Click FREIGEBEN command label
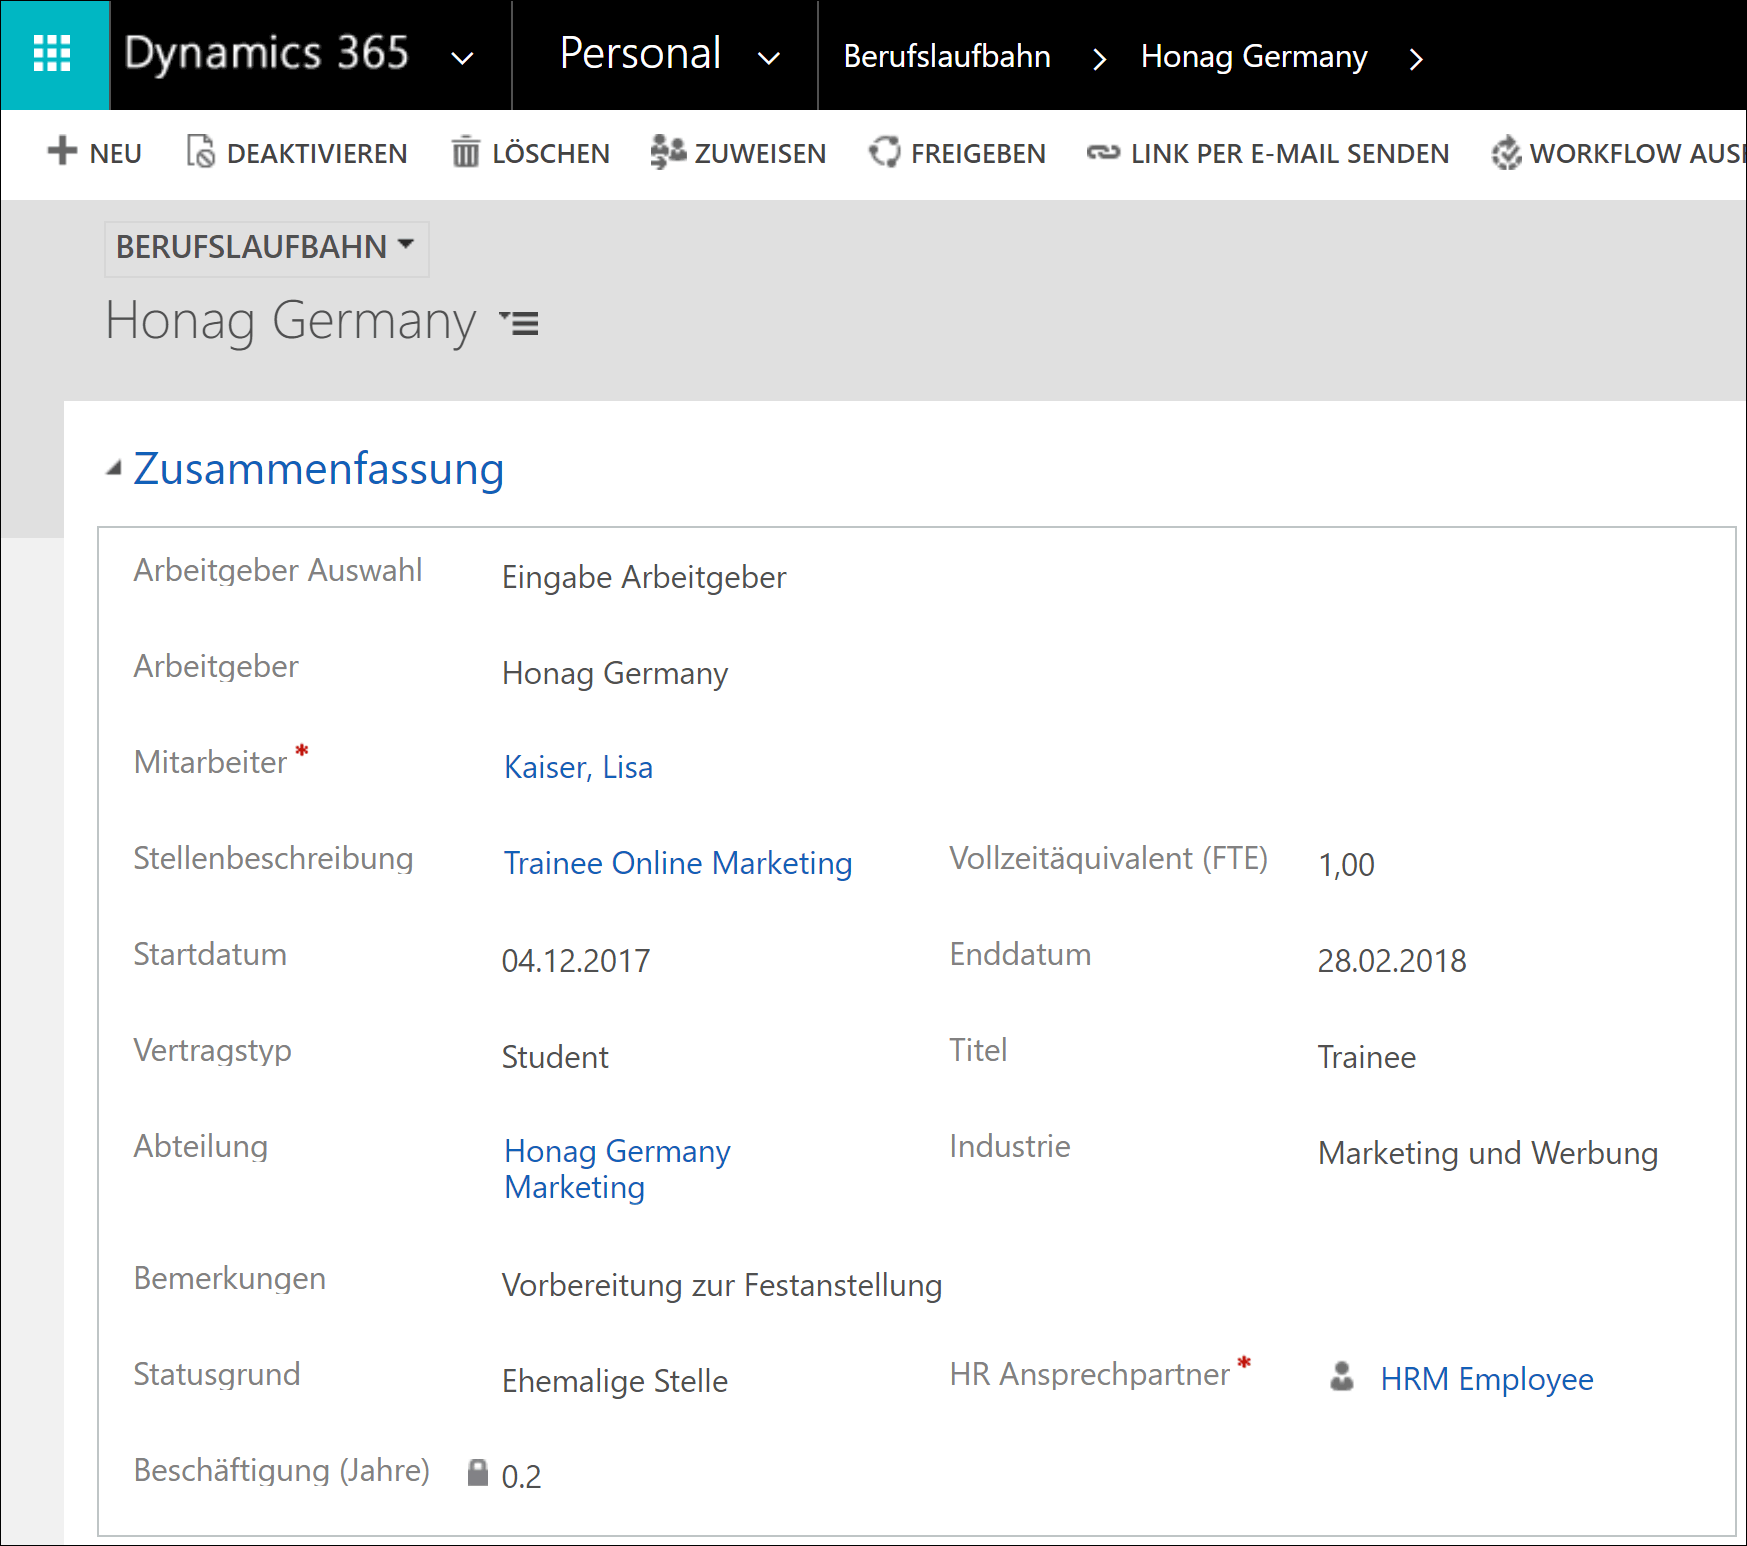 pos(978,154)
